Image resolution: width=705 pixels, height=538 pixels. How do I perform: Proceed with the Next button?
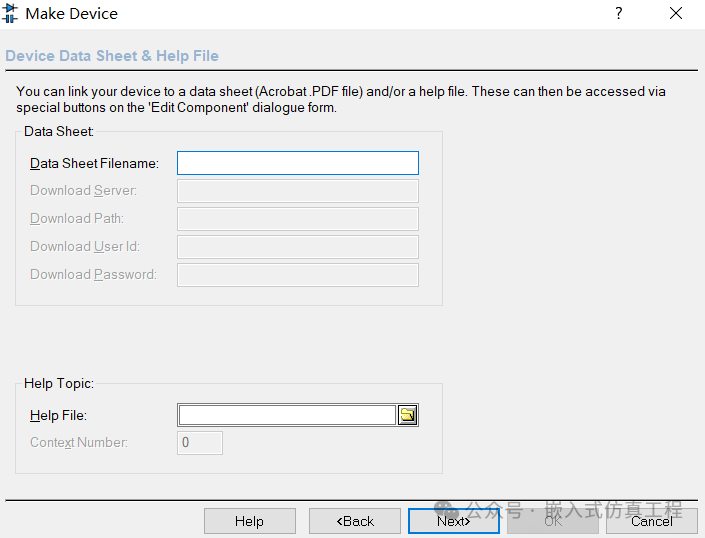(454, 521)
